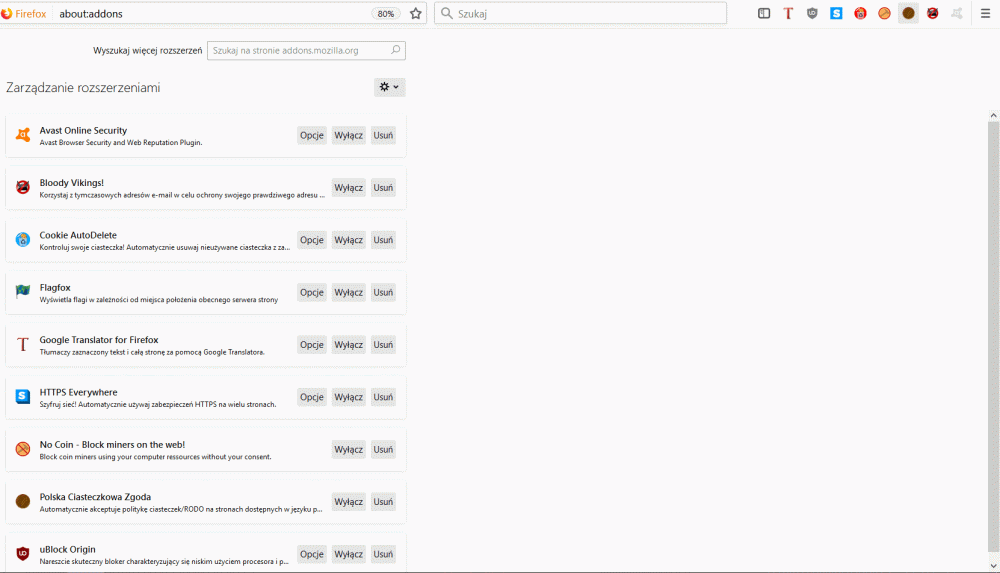Click the about:addons address bar
Viewport: 1000px width, 573px height.
(214, 13)
